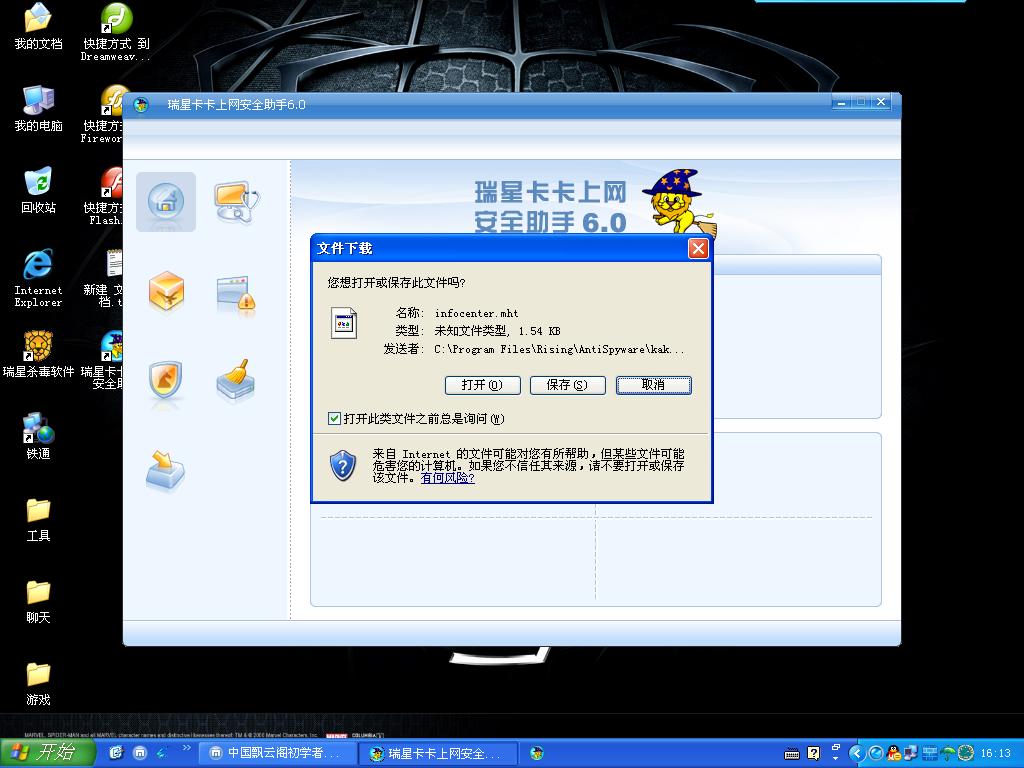Click the keyboard icon in taskbar
This screenshot has height=768, width=1024.
point(792,754)
